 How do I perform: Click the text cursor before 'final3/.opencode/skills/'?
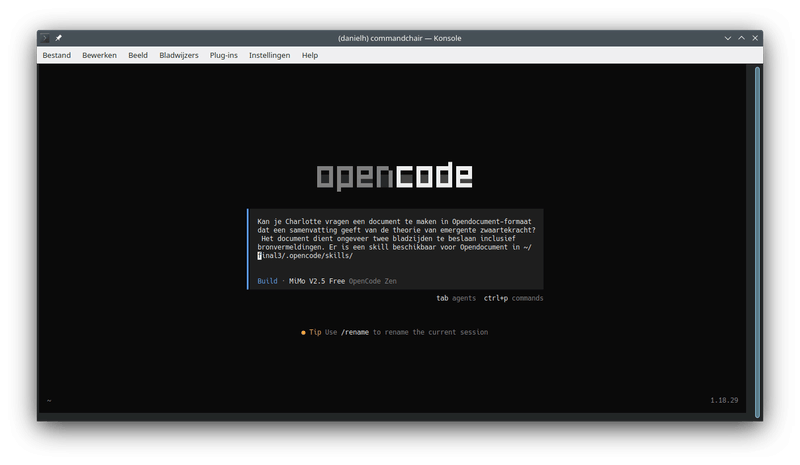click(259, 256)
